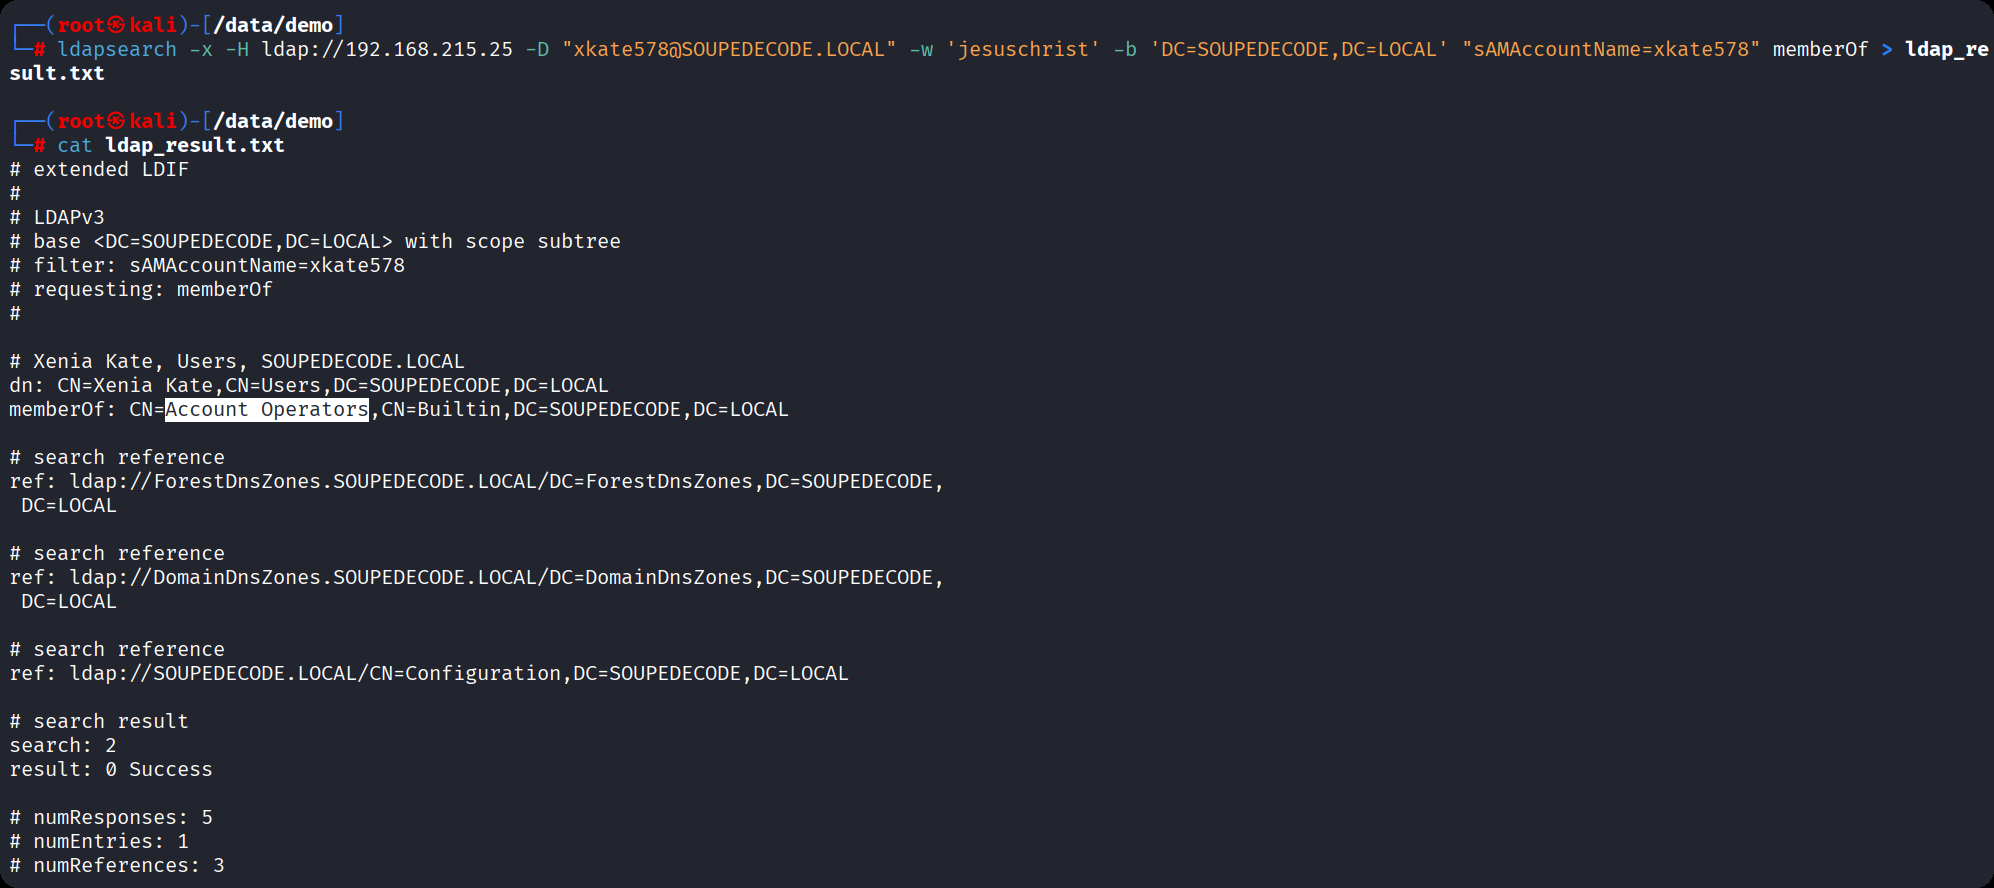Open the CN=Configuration ldap reference URL
1994x888 pixels.
[x=458, y=673]
